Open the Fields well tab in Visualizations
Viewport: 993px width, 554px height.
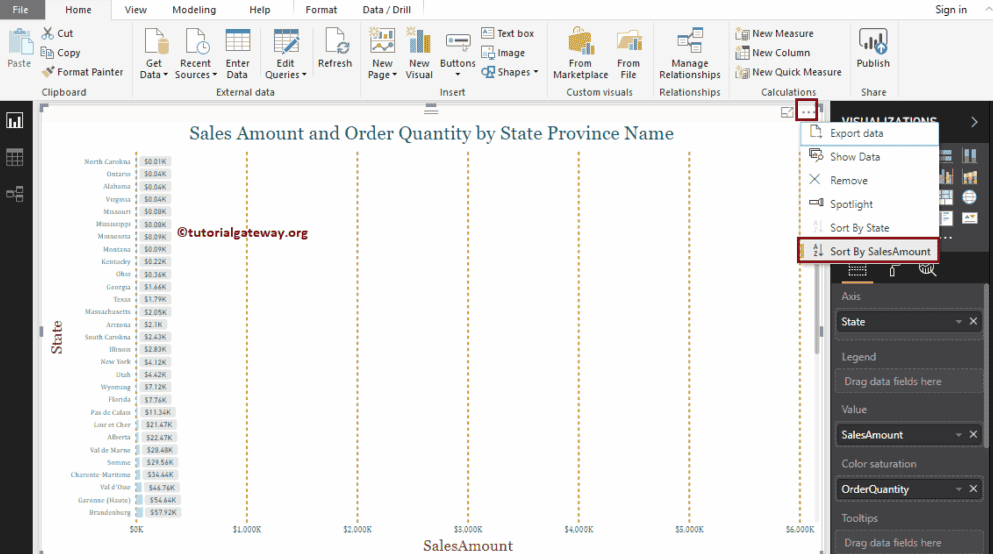click(x=857, y=270)
